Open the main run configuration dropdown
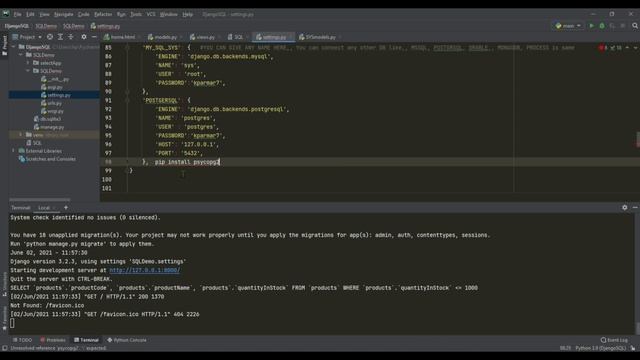 pos(568,26)
